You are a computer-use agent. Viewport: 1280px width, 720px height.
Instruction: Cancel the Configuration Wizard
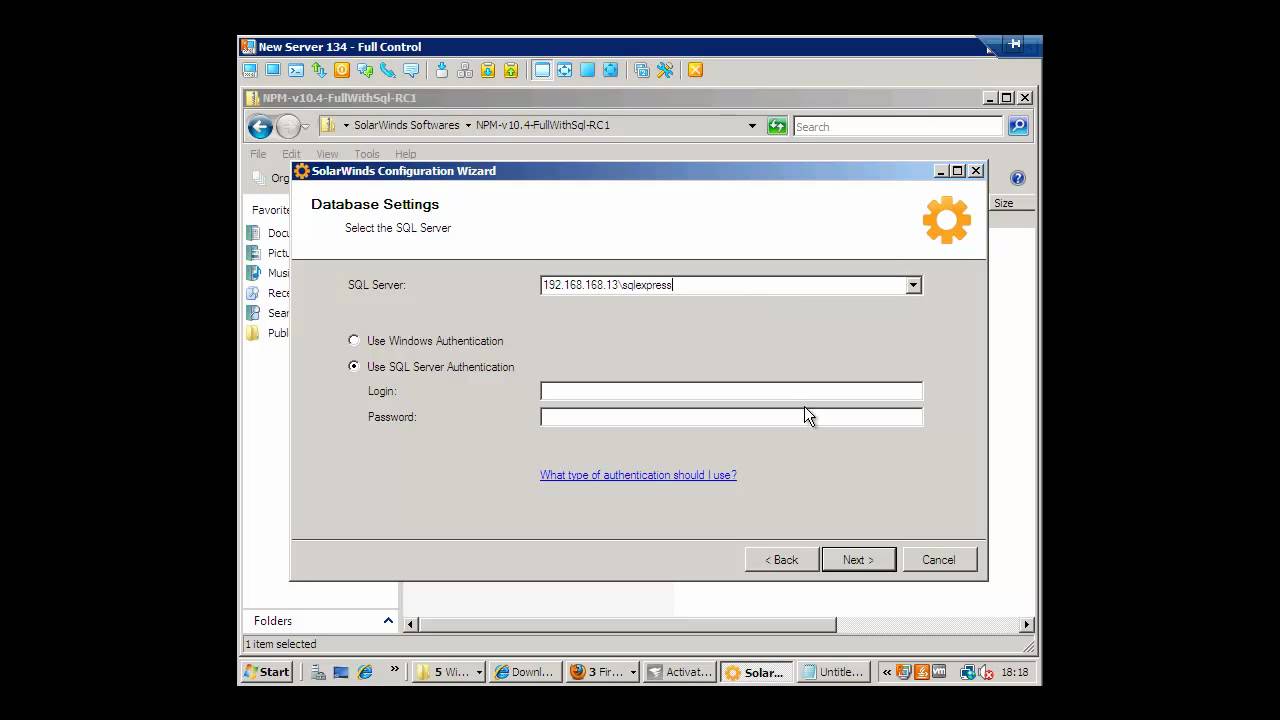pyautogui.click(x=939, y=560)
